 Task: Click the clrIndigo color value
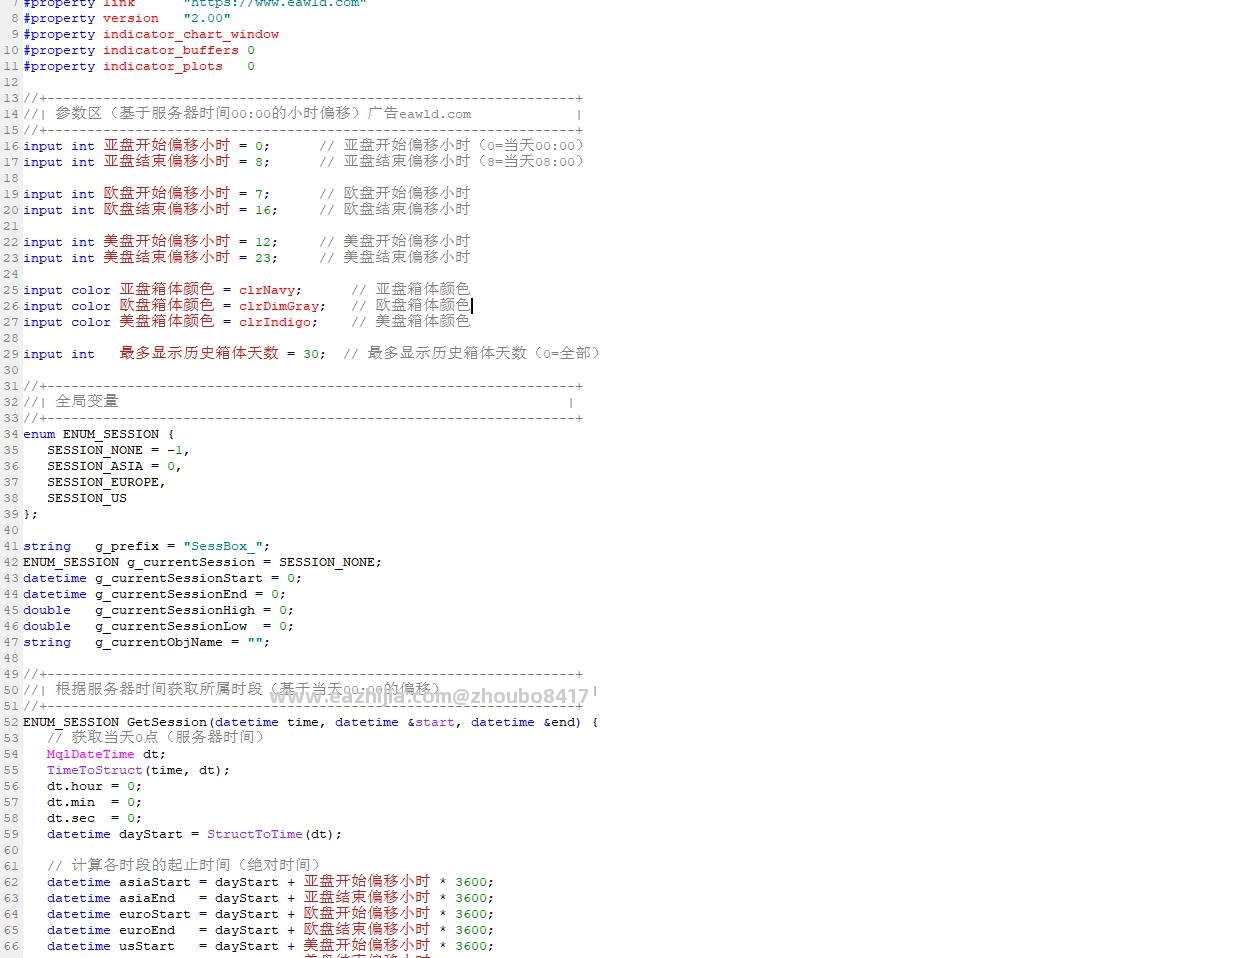[275, 322]
